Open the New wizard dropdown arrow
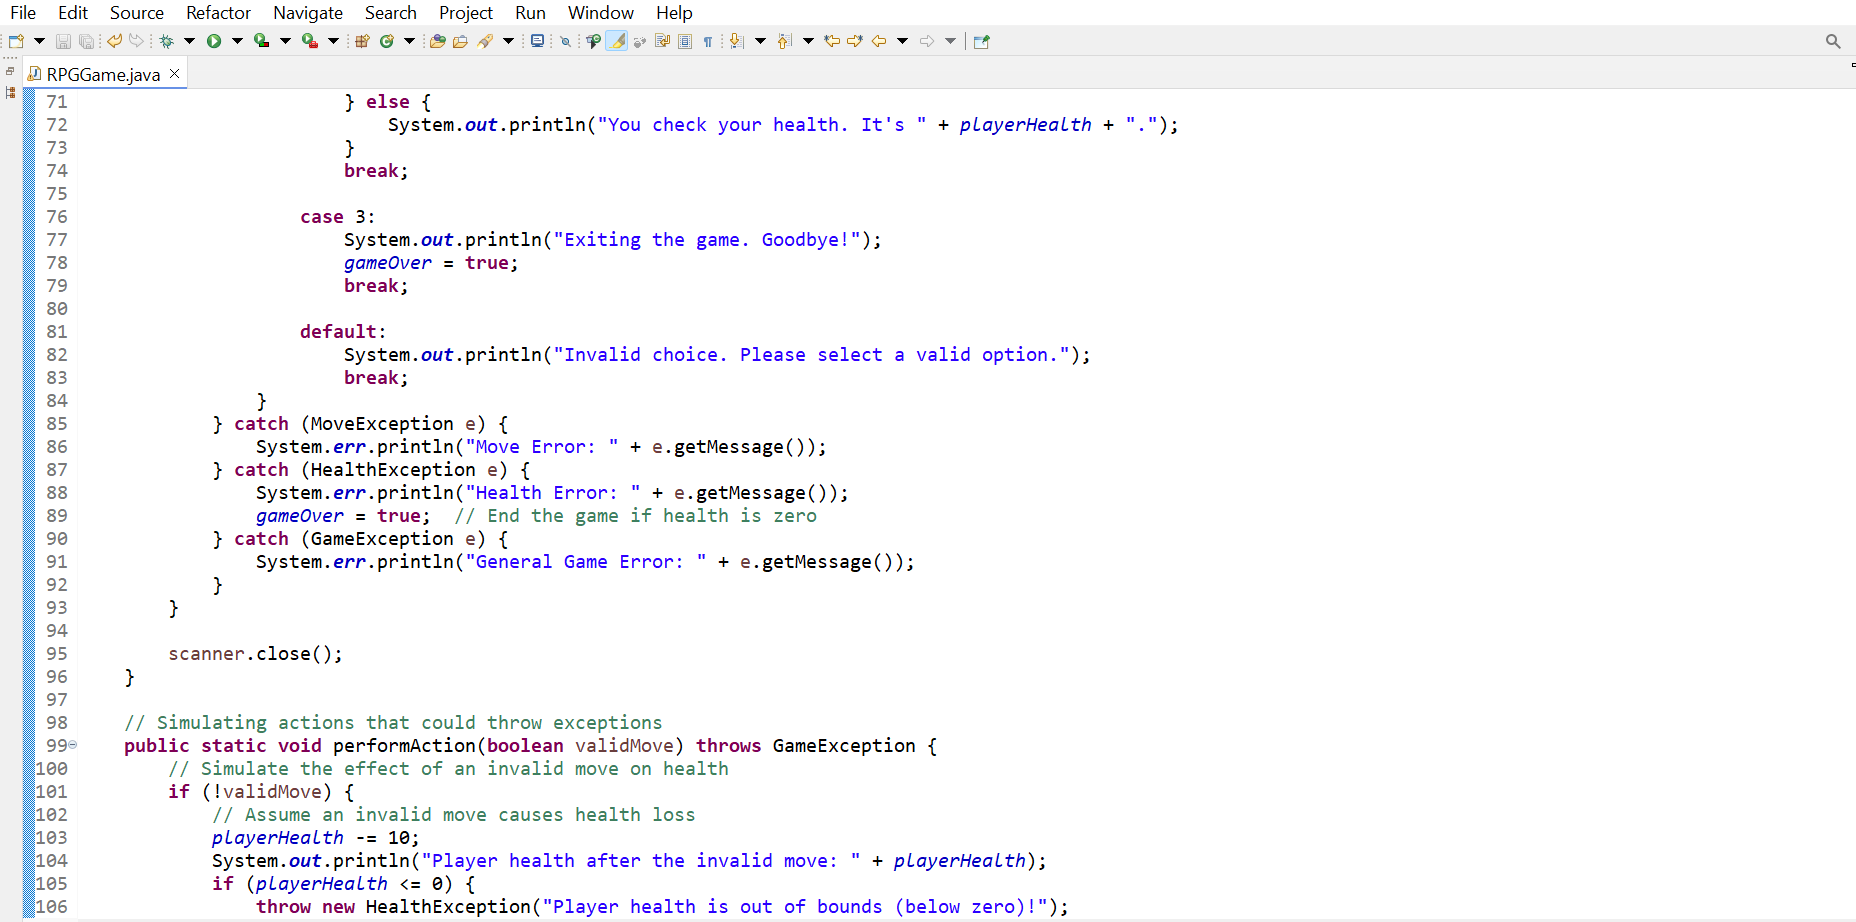1856x922 pixels. (40, 41)
